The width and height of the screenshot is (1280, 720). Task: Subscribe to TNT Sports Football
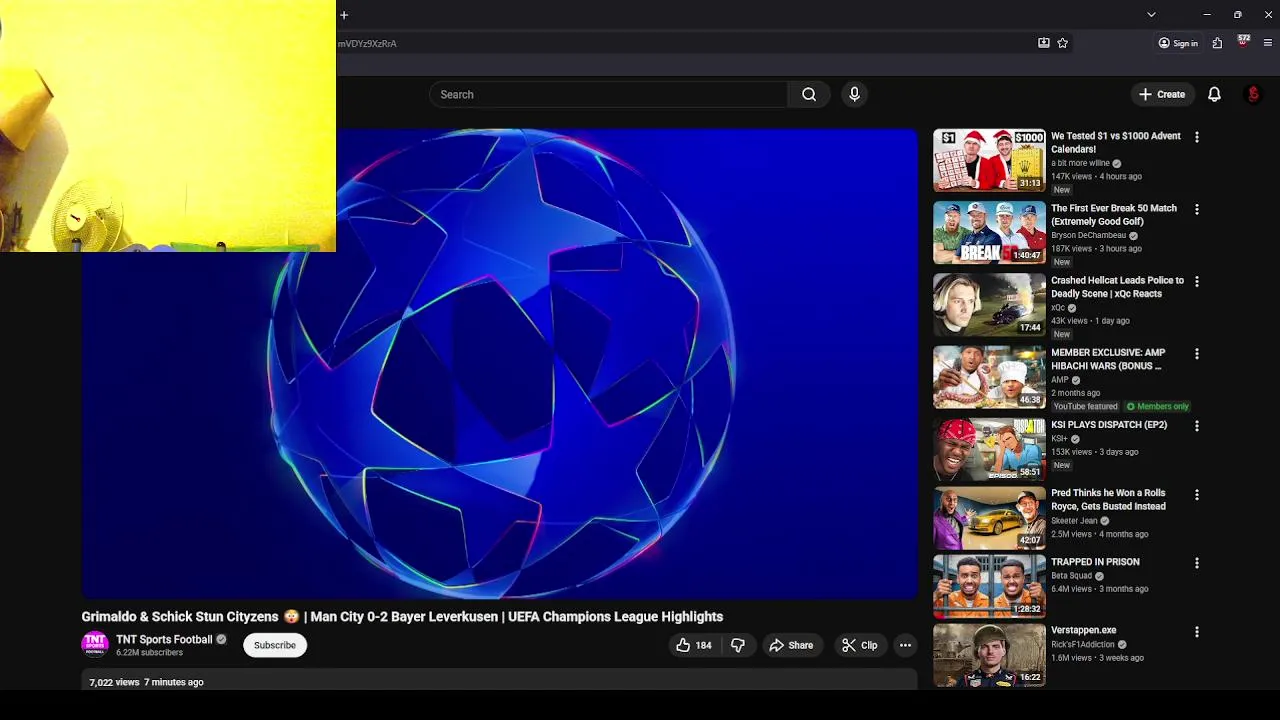click(275, 645)
